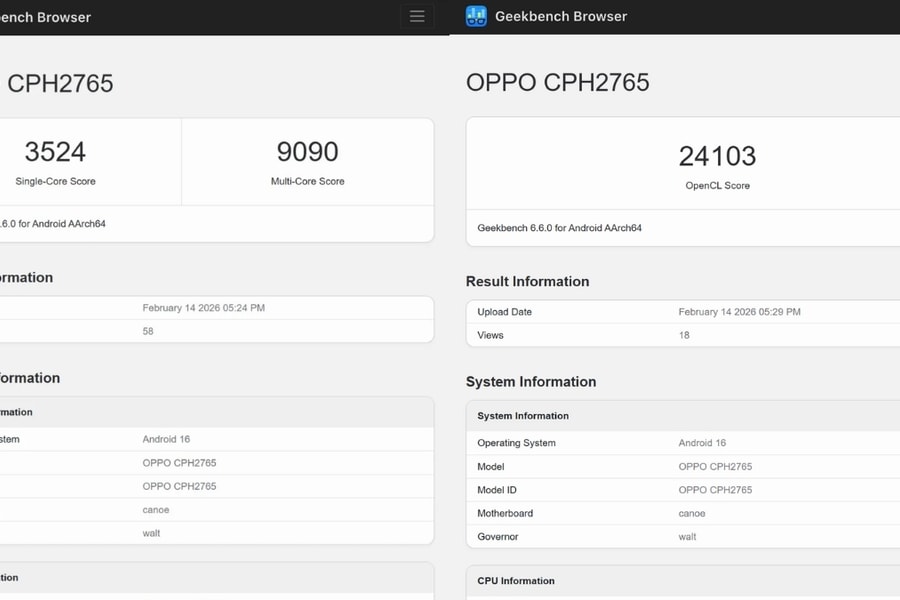The image size is (900, 600).
Task: Click Geekbench 6.6.0 for Android AArch64 text on right
Action: [x=560, y=228]
